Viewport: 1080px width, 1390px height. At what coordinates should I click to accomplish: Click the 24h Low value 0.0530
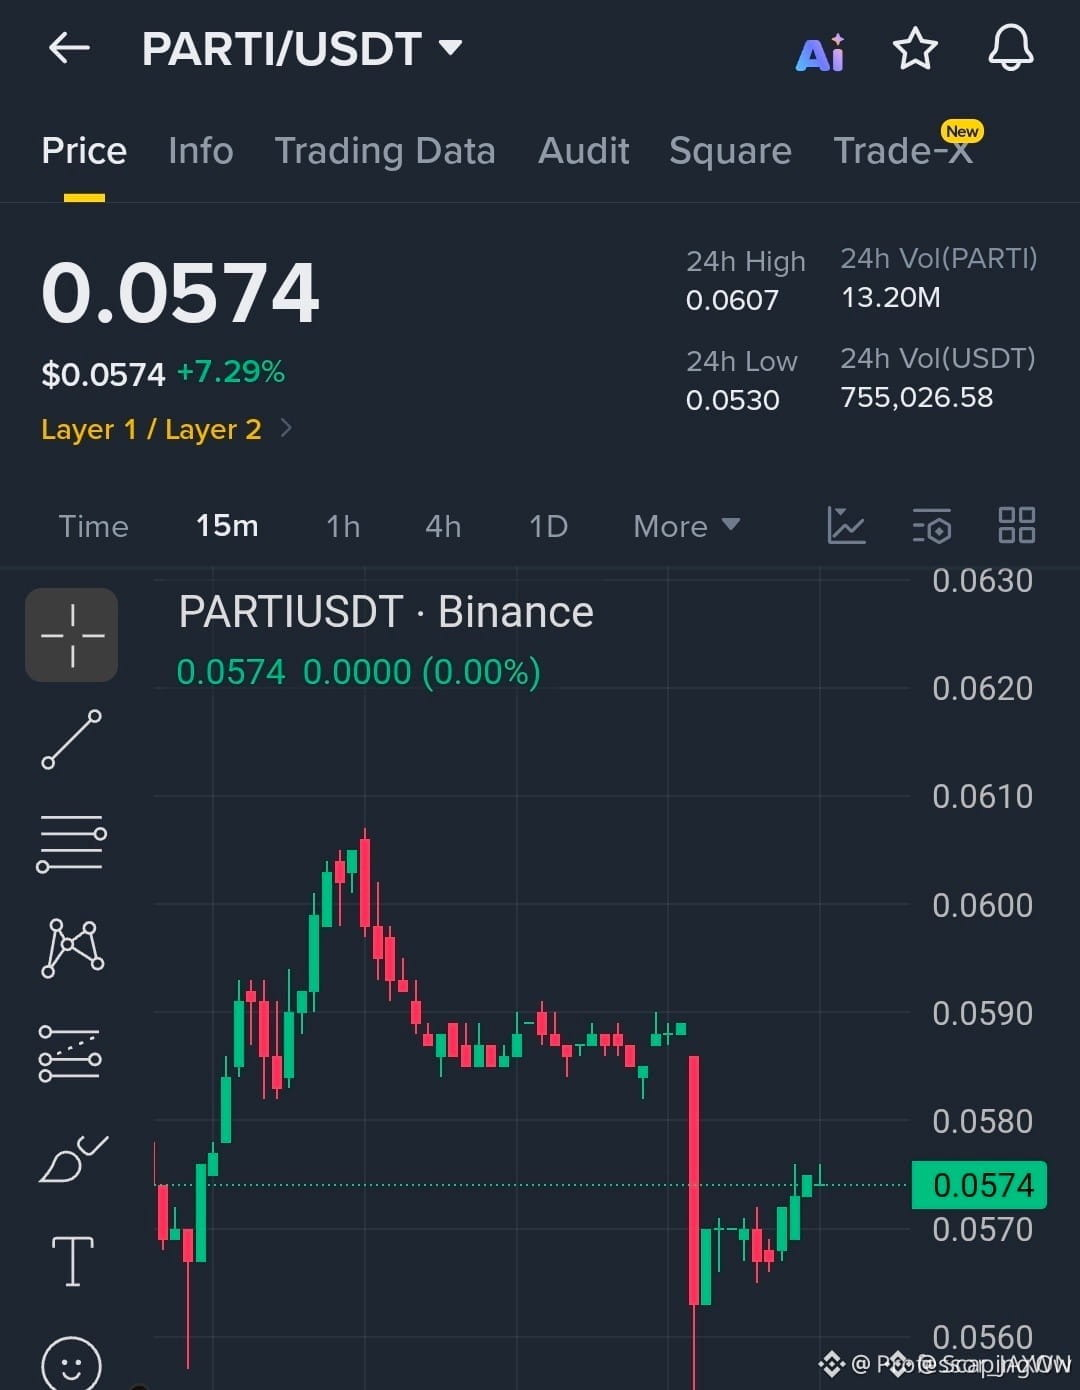point(732,400)
